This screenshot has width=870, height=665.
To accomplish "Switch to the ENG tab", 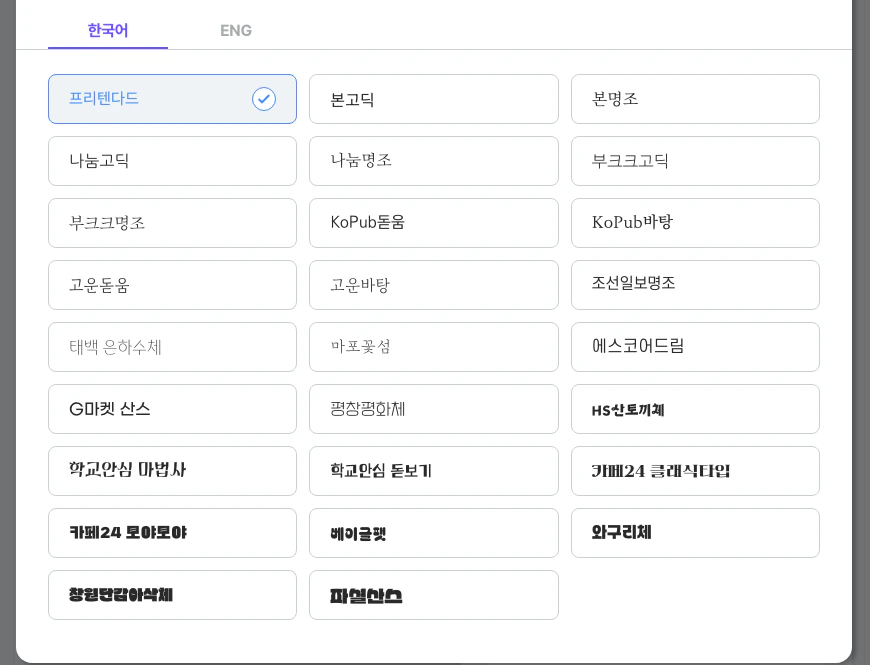I will point(236,31).
